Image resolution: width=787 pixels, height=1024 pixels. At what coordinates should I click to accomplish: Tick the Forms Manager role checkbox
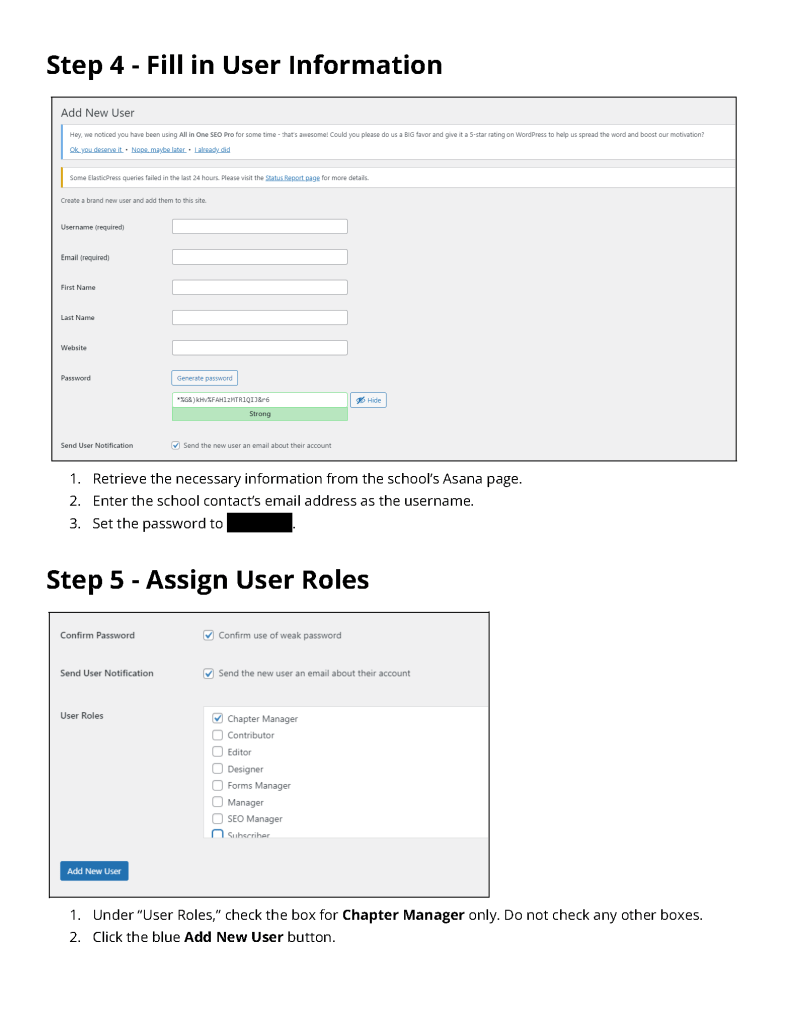217,785
